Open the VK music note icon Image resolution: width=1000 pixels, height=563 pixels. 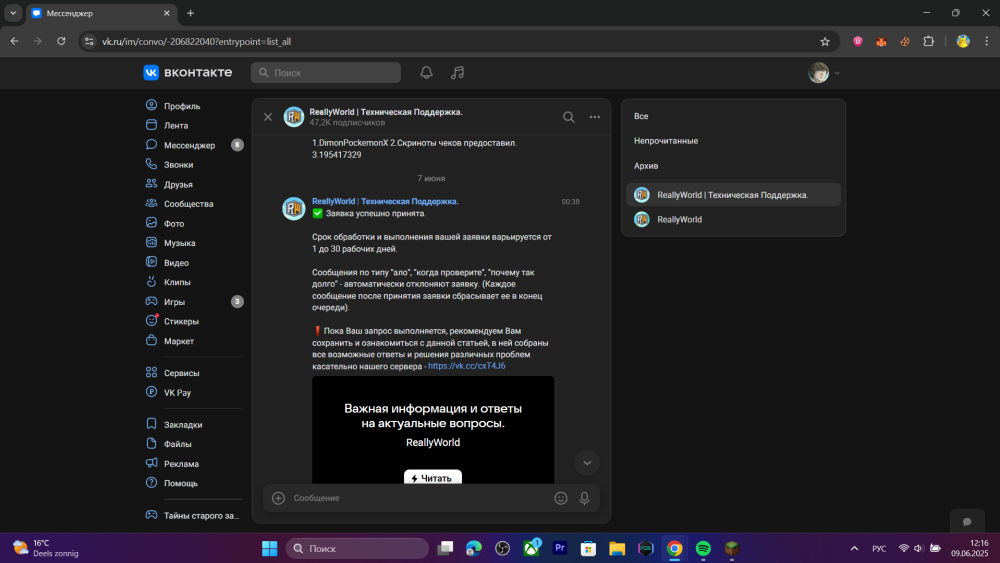pyautogui.click(x=457, y=73)
